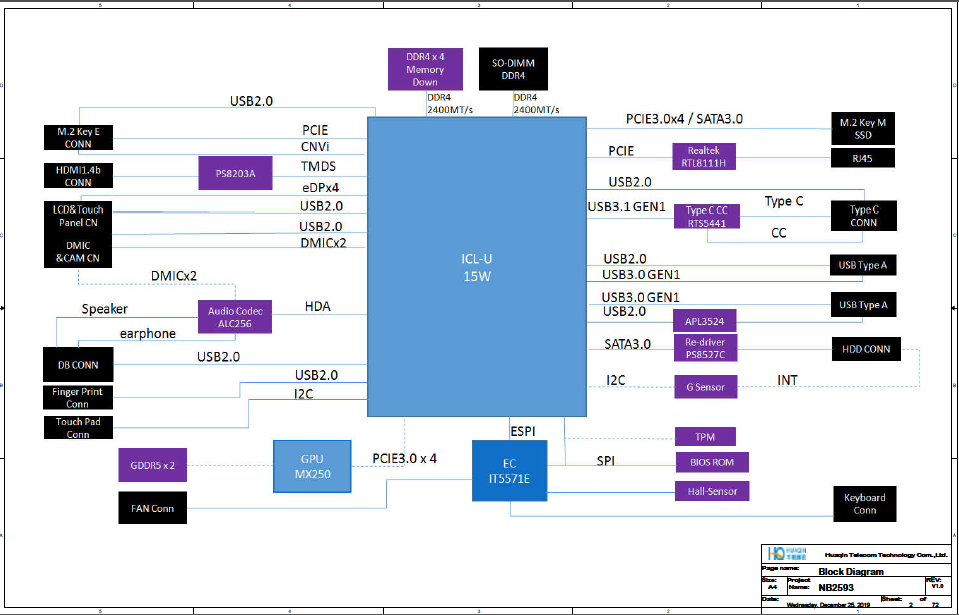Click the EC IT5571E block
The height and width of the screenshot is (615, 959).
tap(509, 471)
